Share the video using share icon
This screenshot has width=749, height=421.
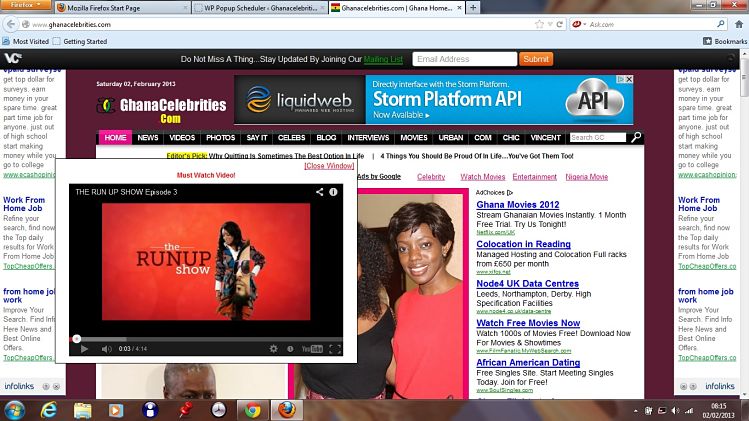[x=320, y=192]
